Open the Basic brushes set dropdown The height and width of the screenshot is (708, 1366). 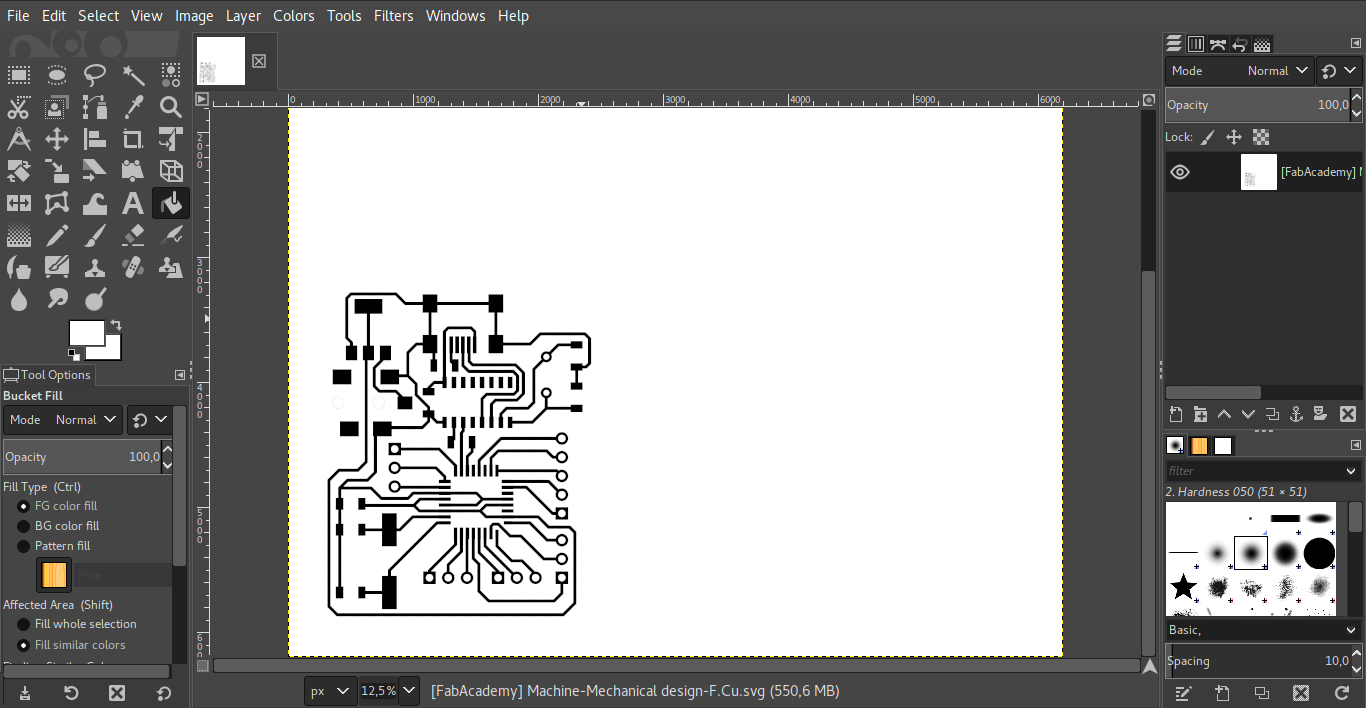[x=1262, y=629]
